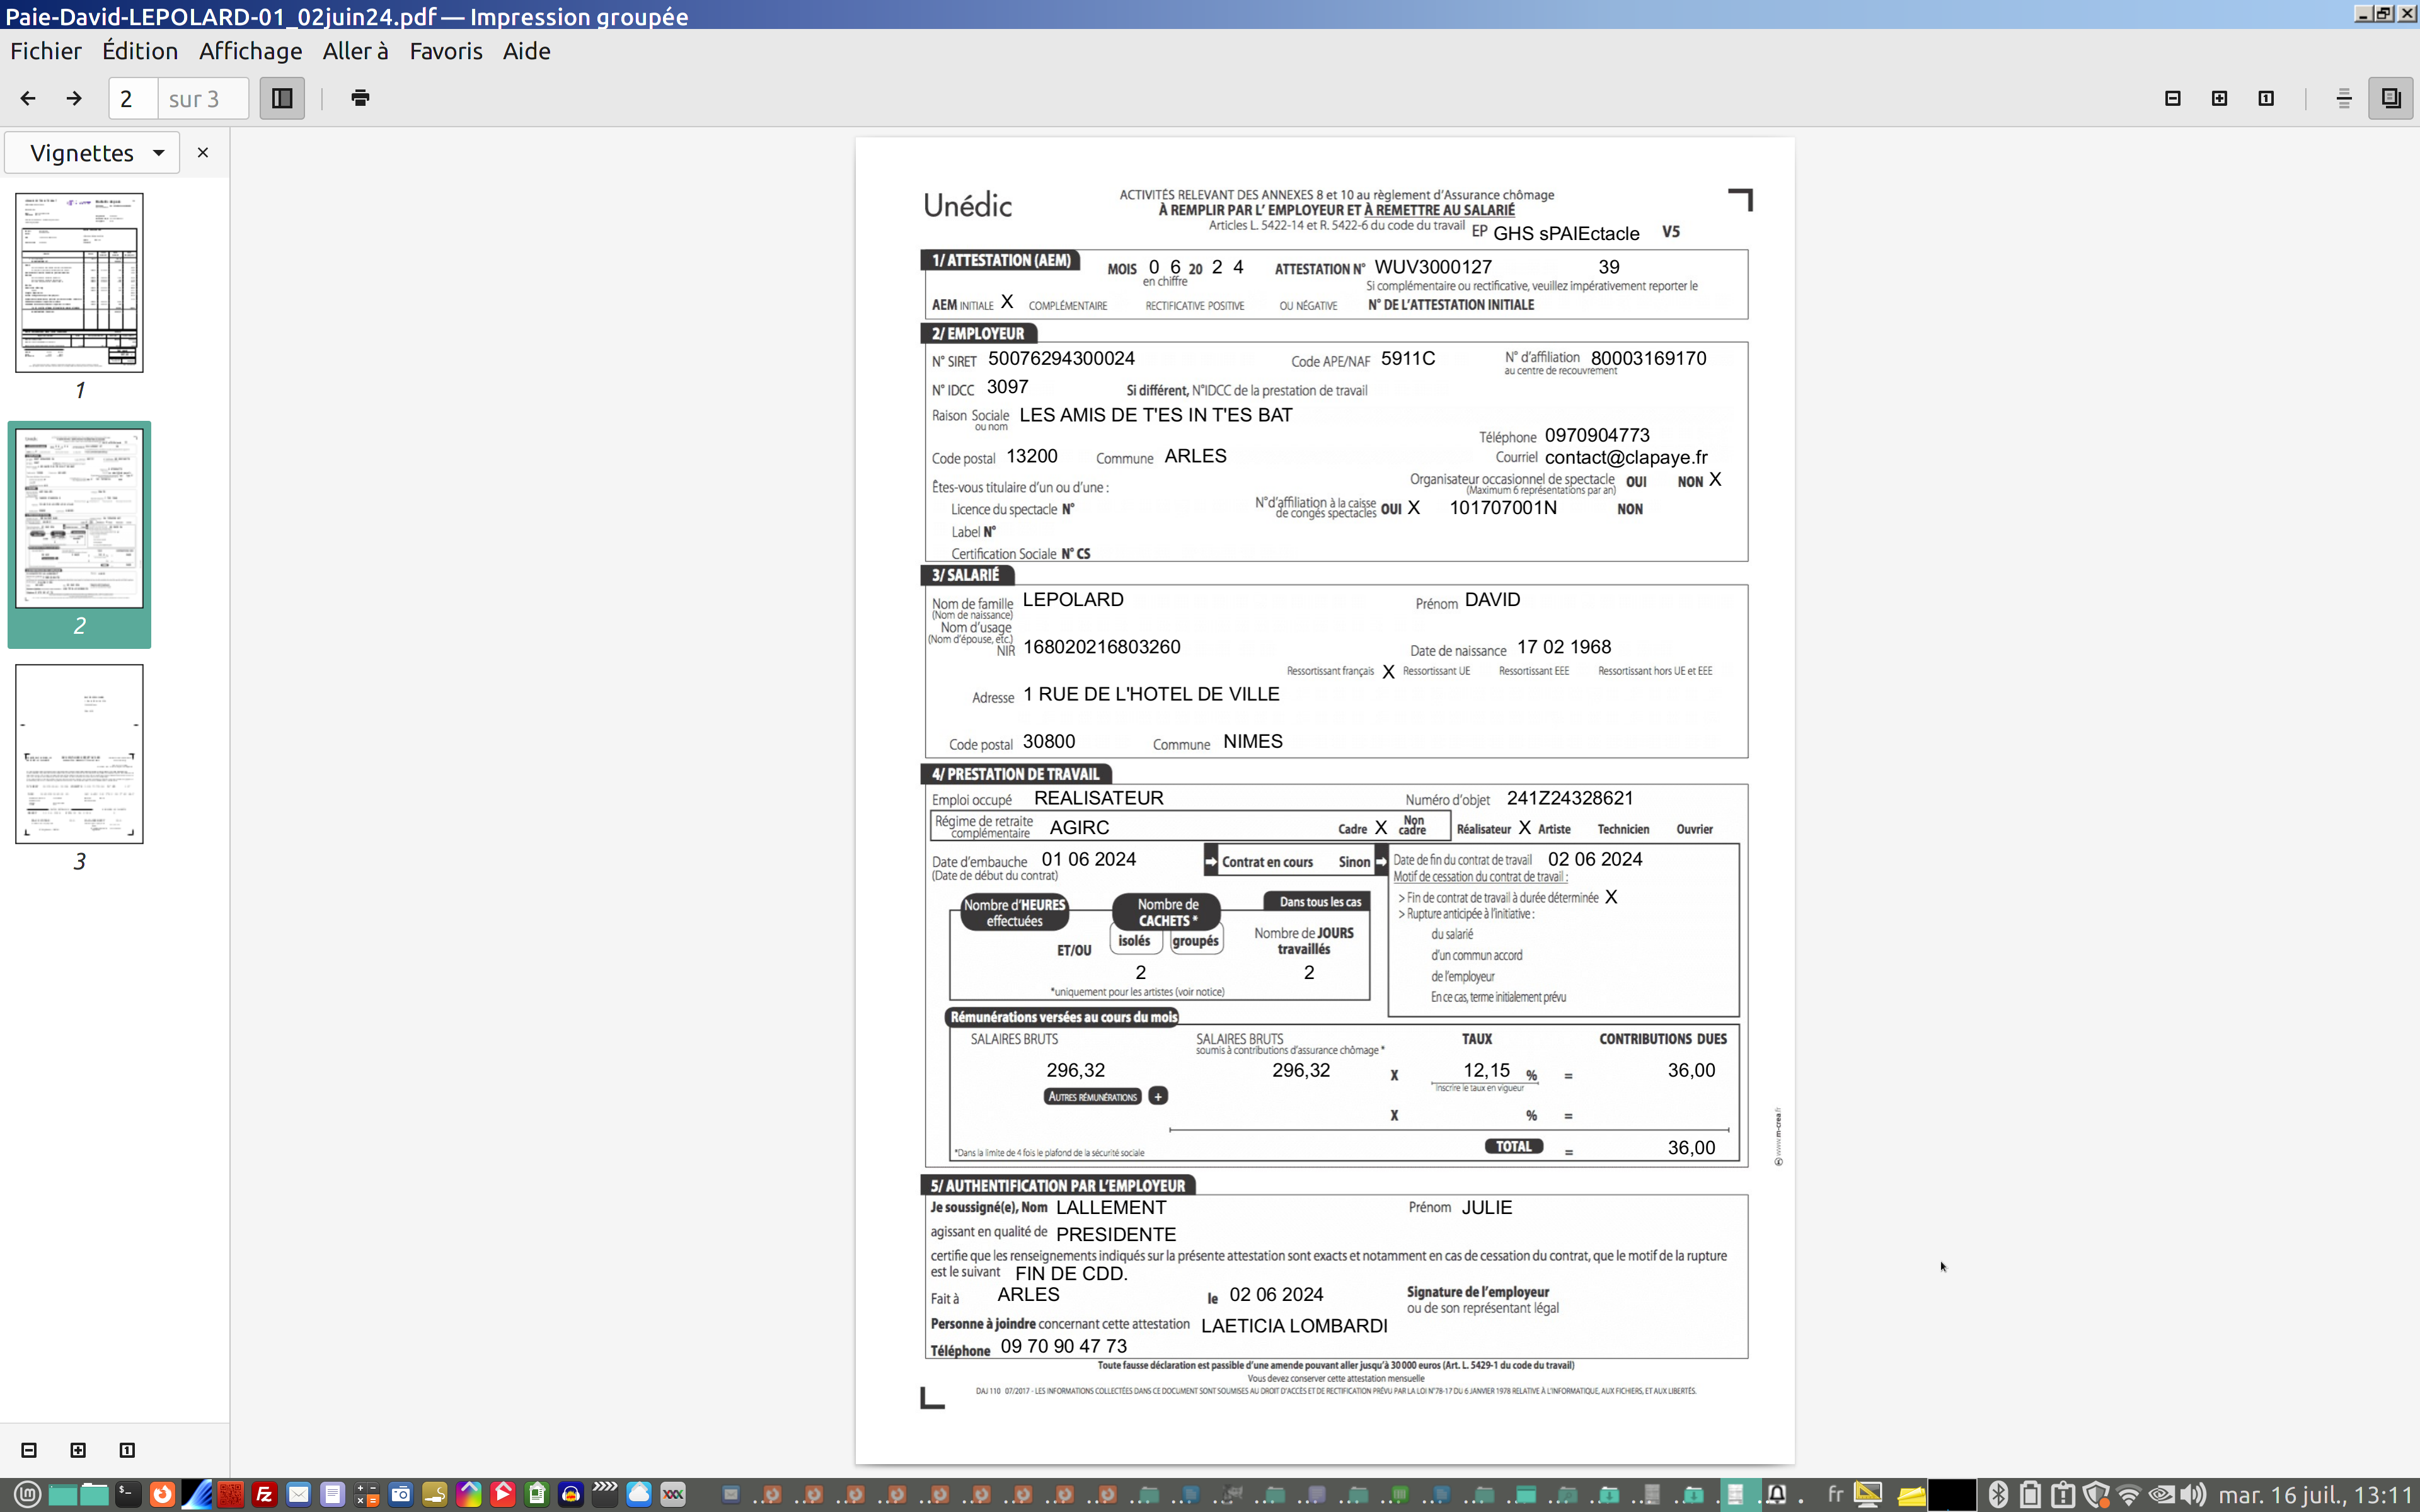Open the Favoris menu

[x=445, y=51]
